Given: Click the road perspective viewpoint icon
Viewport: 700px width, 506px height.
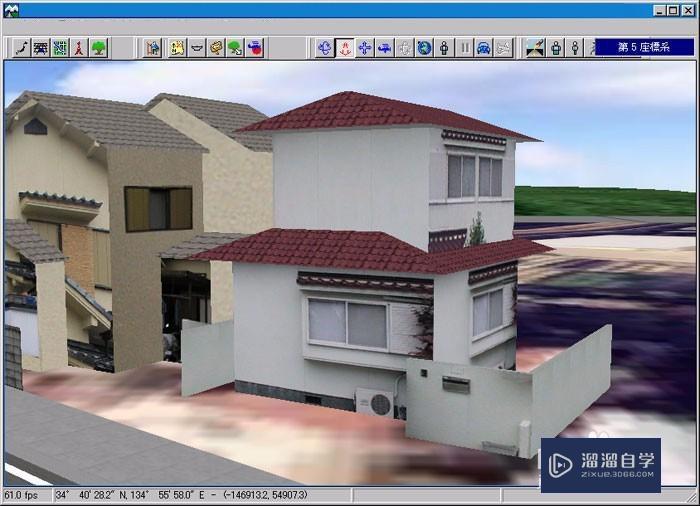Looking at the screenshot, I should [535, 48].
